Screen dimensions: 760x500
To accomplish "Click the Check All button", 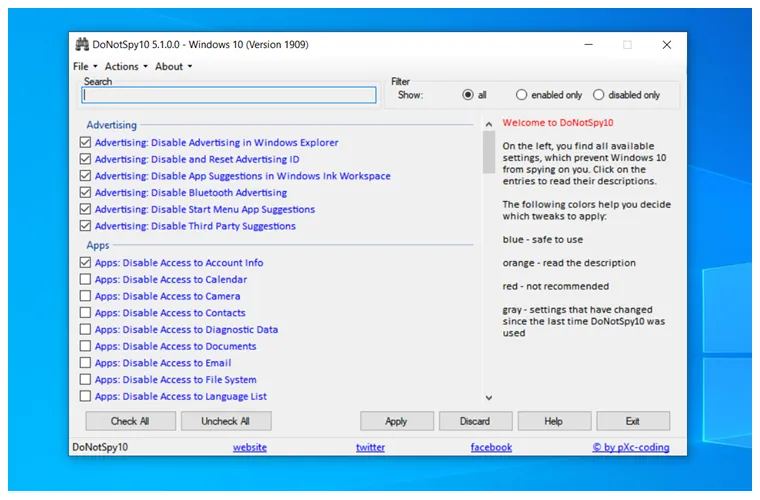I will coord(130,421).
